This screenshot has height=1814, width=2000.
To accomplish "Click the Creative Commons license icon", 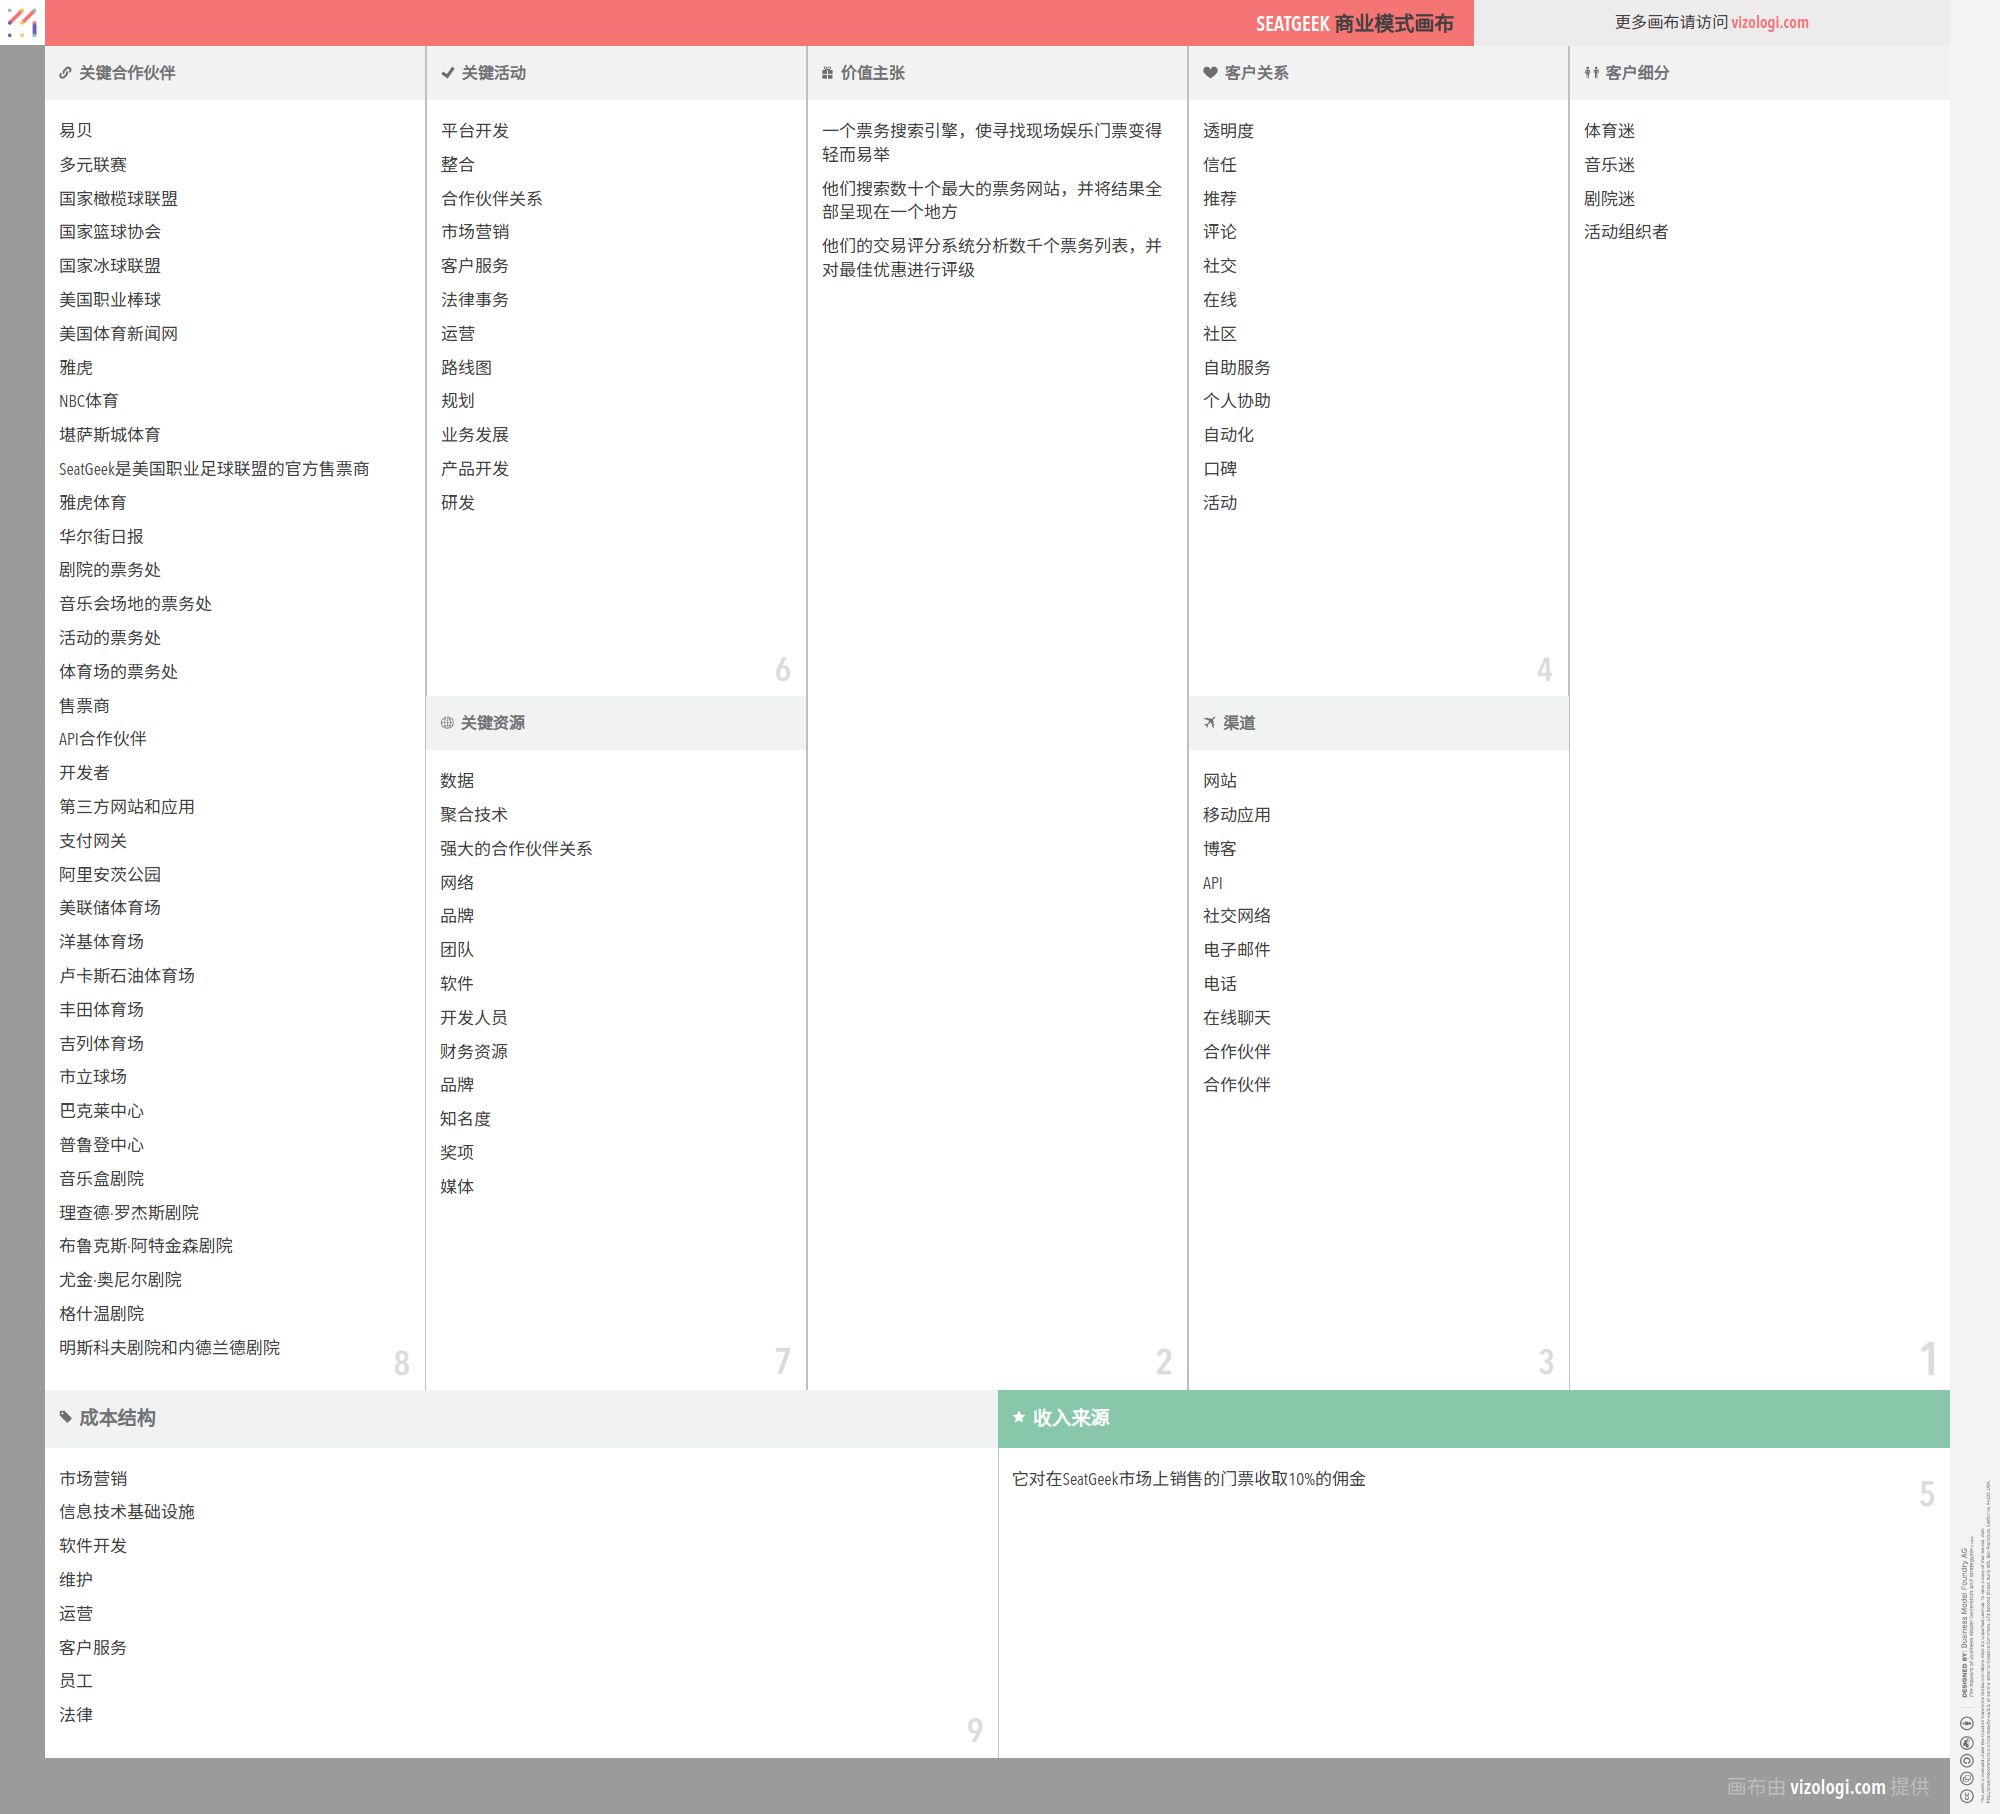I will (x=1966, y=1796).
